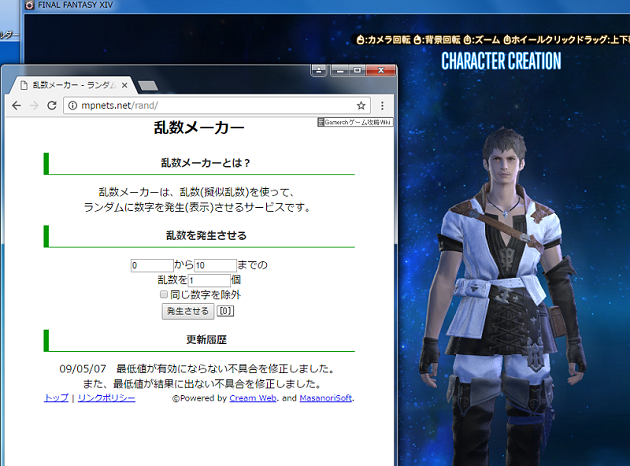
Task: Click the 乱数メーカー page heading
Action: 199,128
